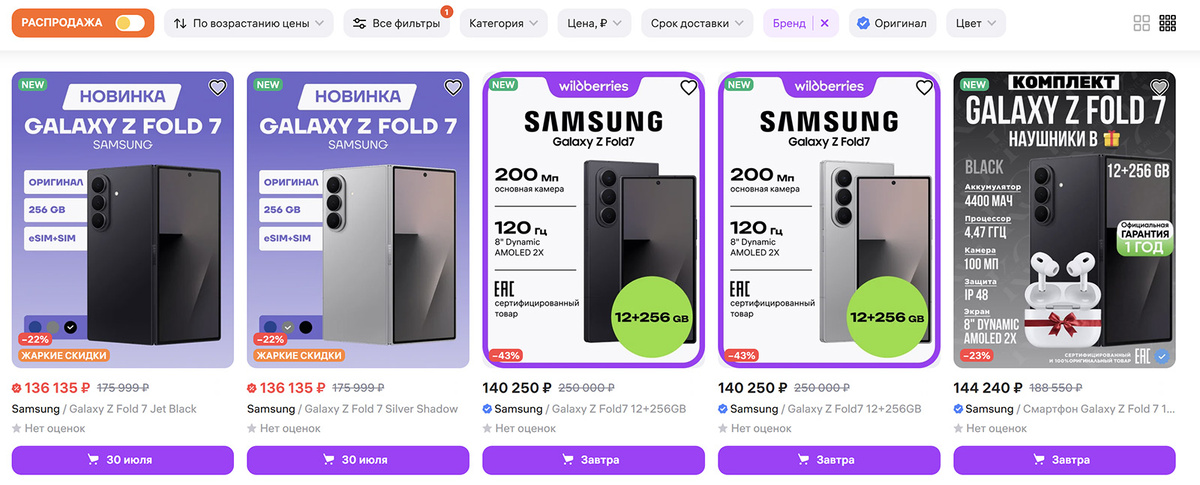The width and height of the screenshot is (1200, 485).
Task: Click heart on 144 240 ₽ bundle card
Action: 1159,88
